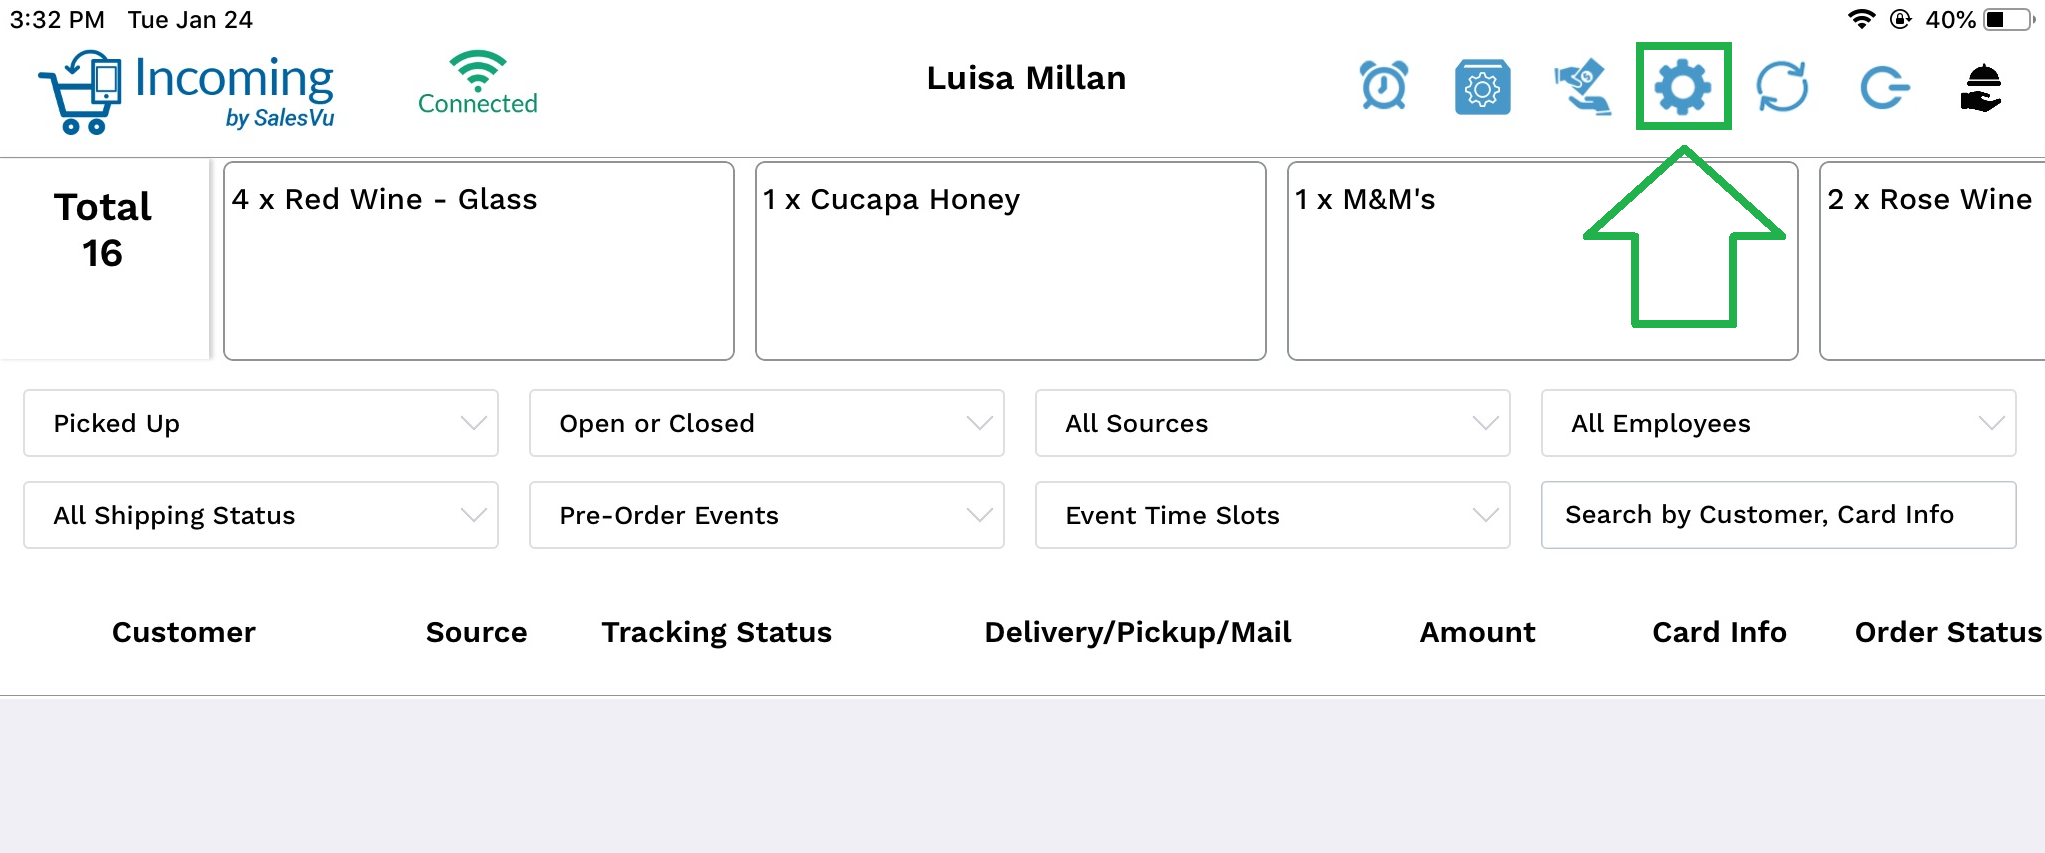Open the All Employees dropdown
This screenshot has width=2045, height=853.
click(x=1778, y=423)
